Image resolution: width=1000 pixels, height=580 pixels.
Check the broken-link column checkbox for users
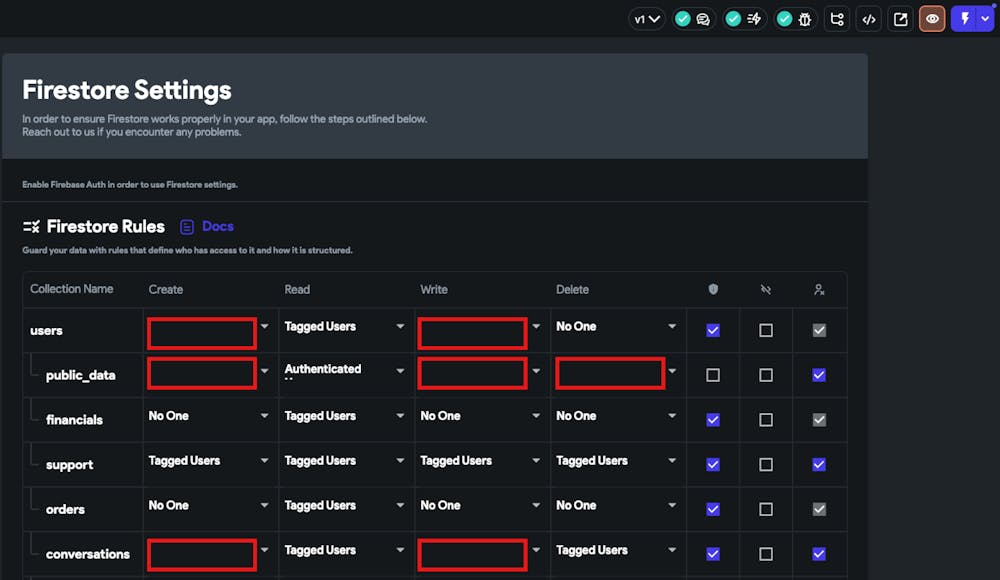coord(766,331)
